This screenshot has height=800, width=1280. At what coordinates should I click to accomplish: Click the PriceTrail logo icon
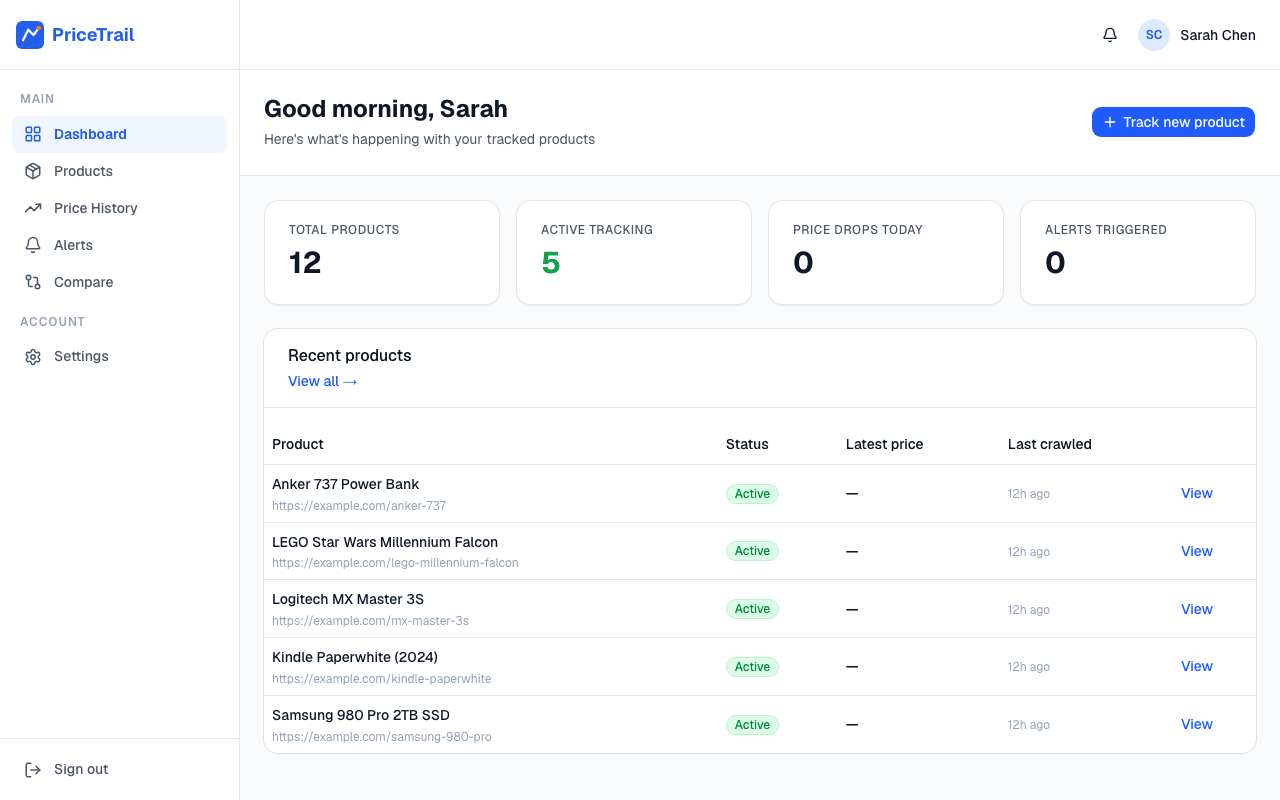click(30, 35)
